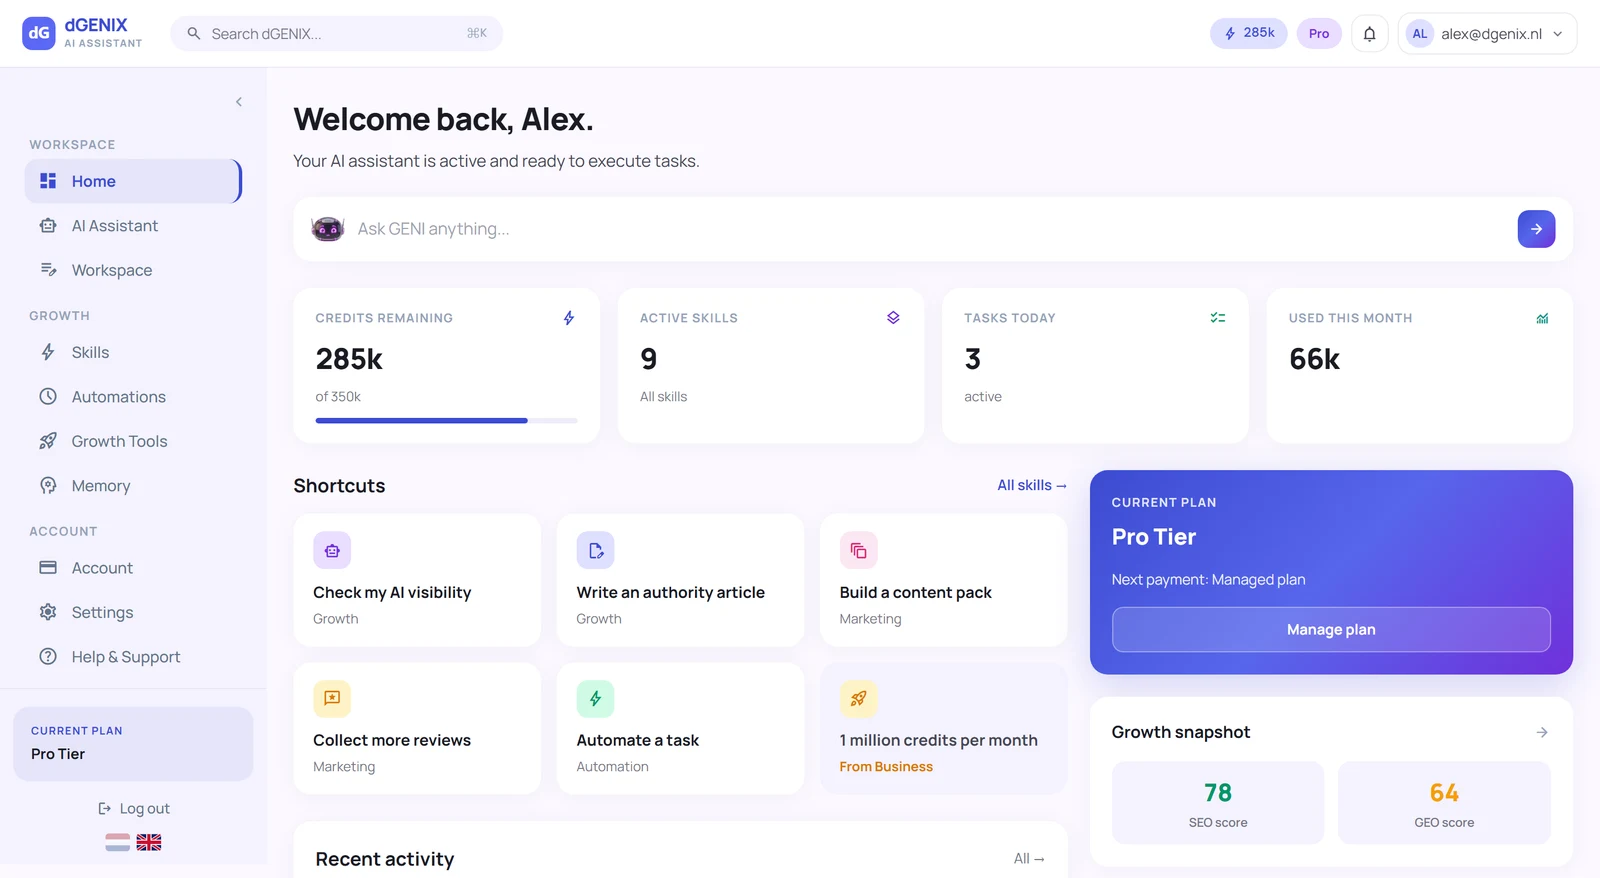
Task: Focus the Search dGENIX field
Action: pyautogui.click(x=337, y=34)
